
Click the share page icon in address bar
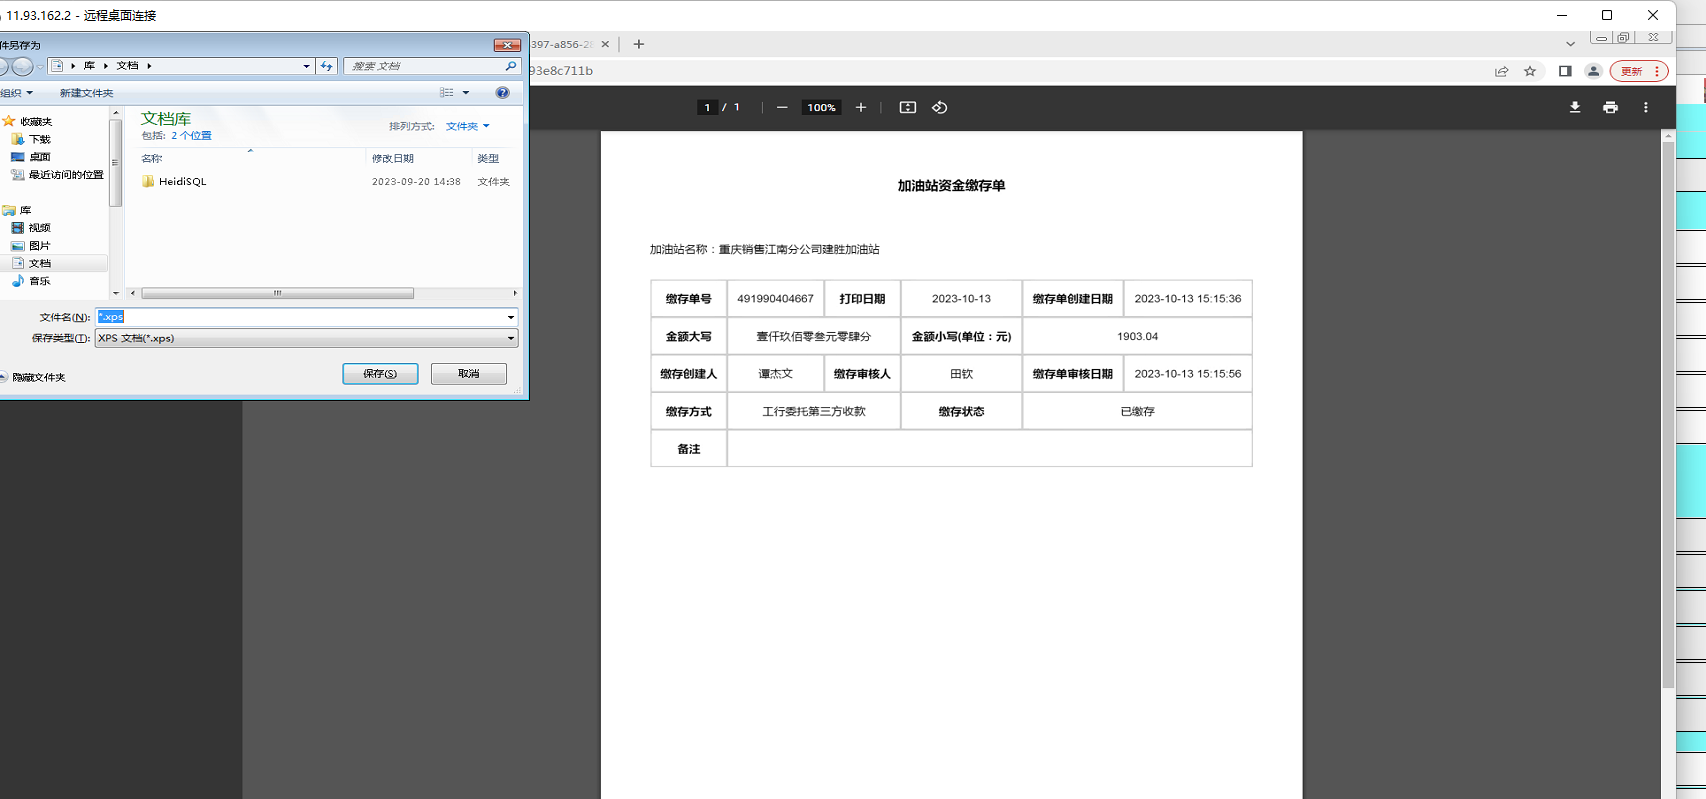point(1501,71)
